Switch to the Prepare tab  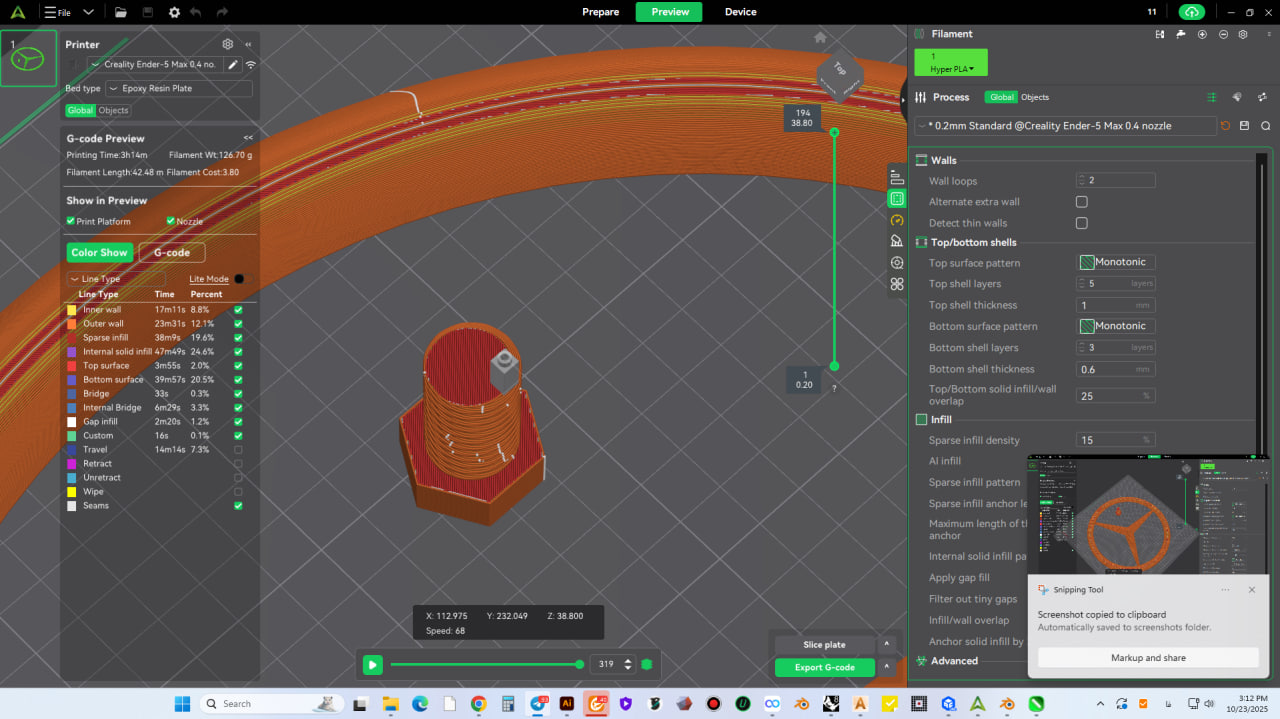point(603,12)
